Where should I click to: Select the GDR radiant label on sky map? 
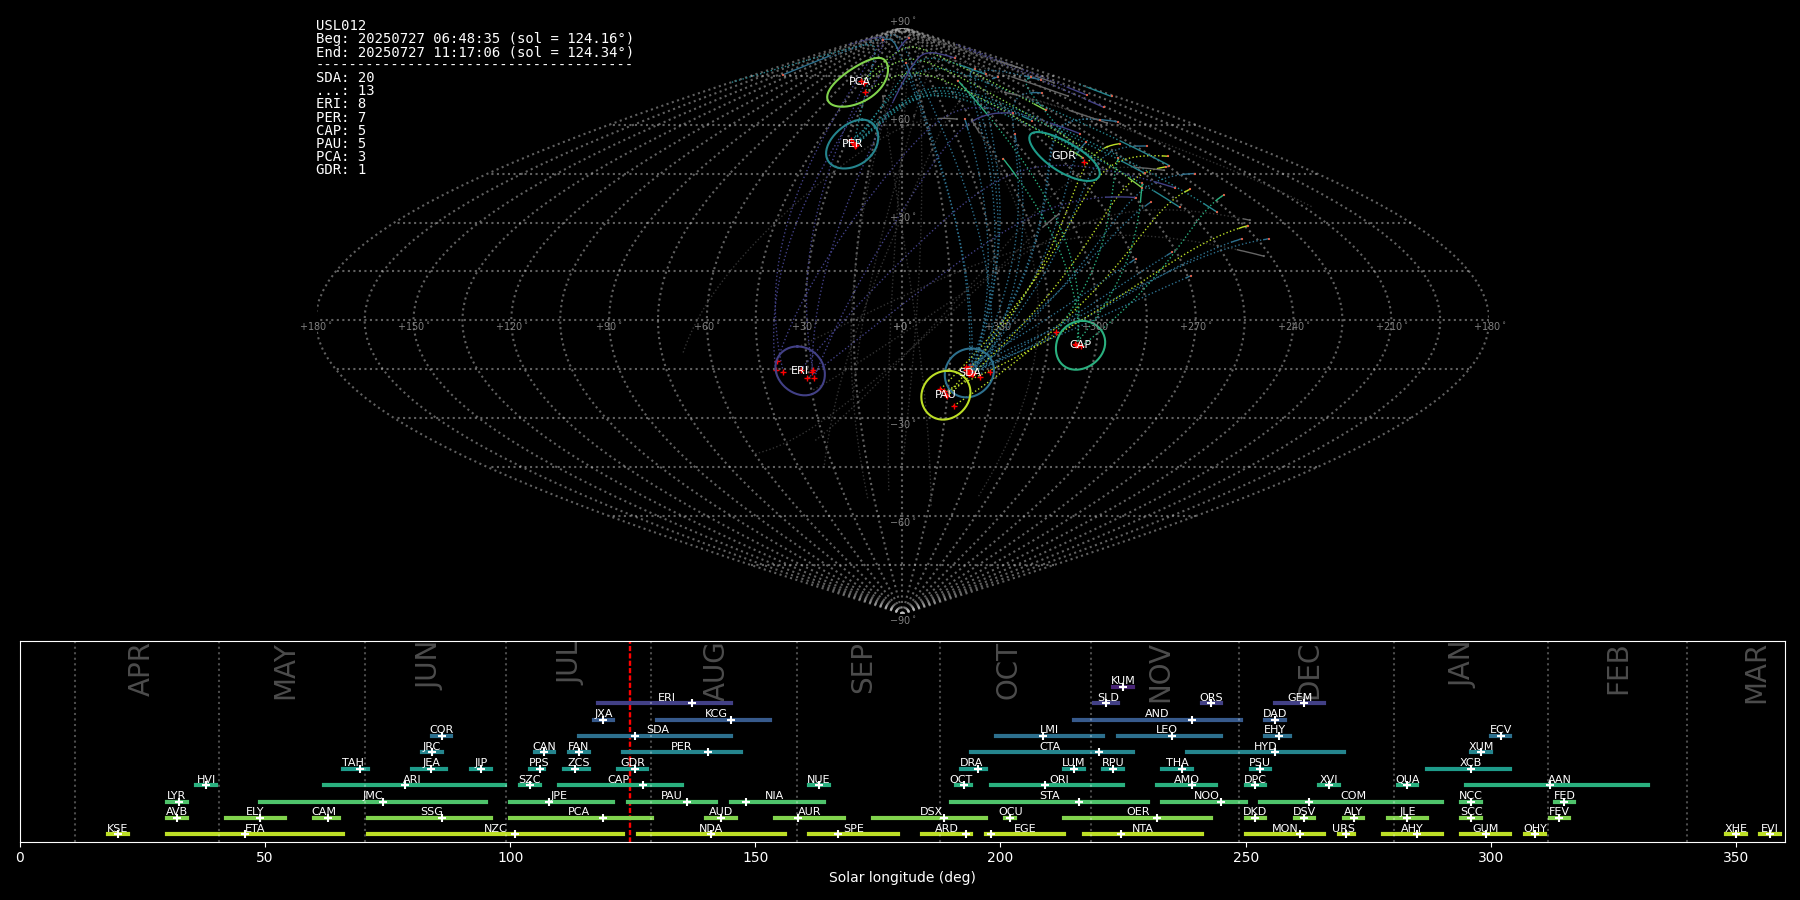pos(1064,156)
